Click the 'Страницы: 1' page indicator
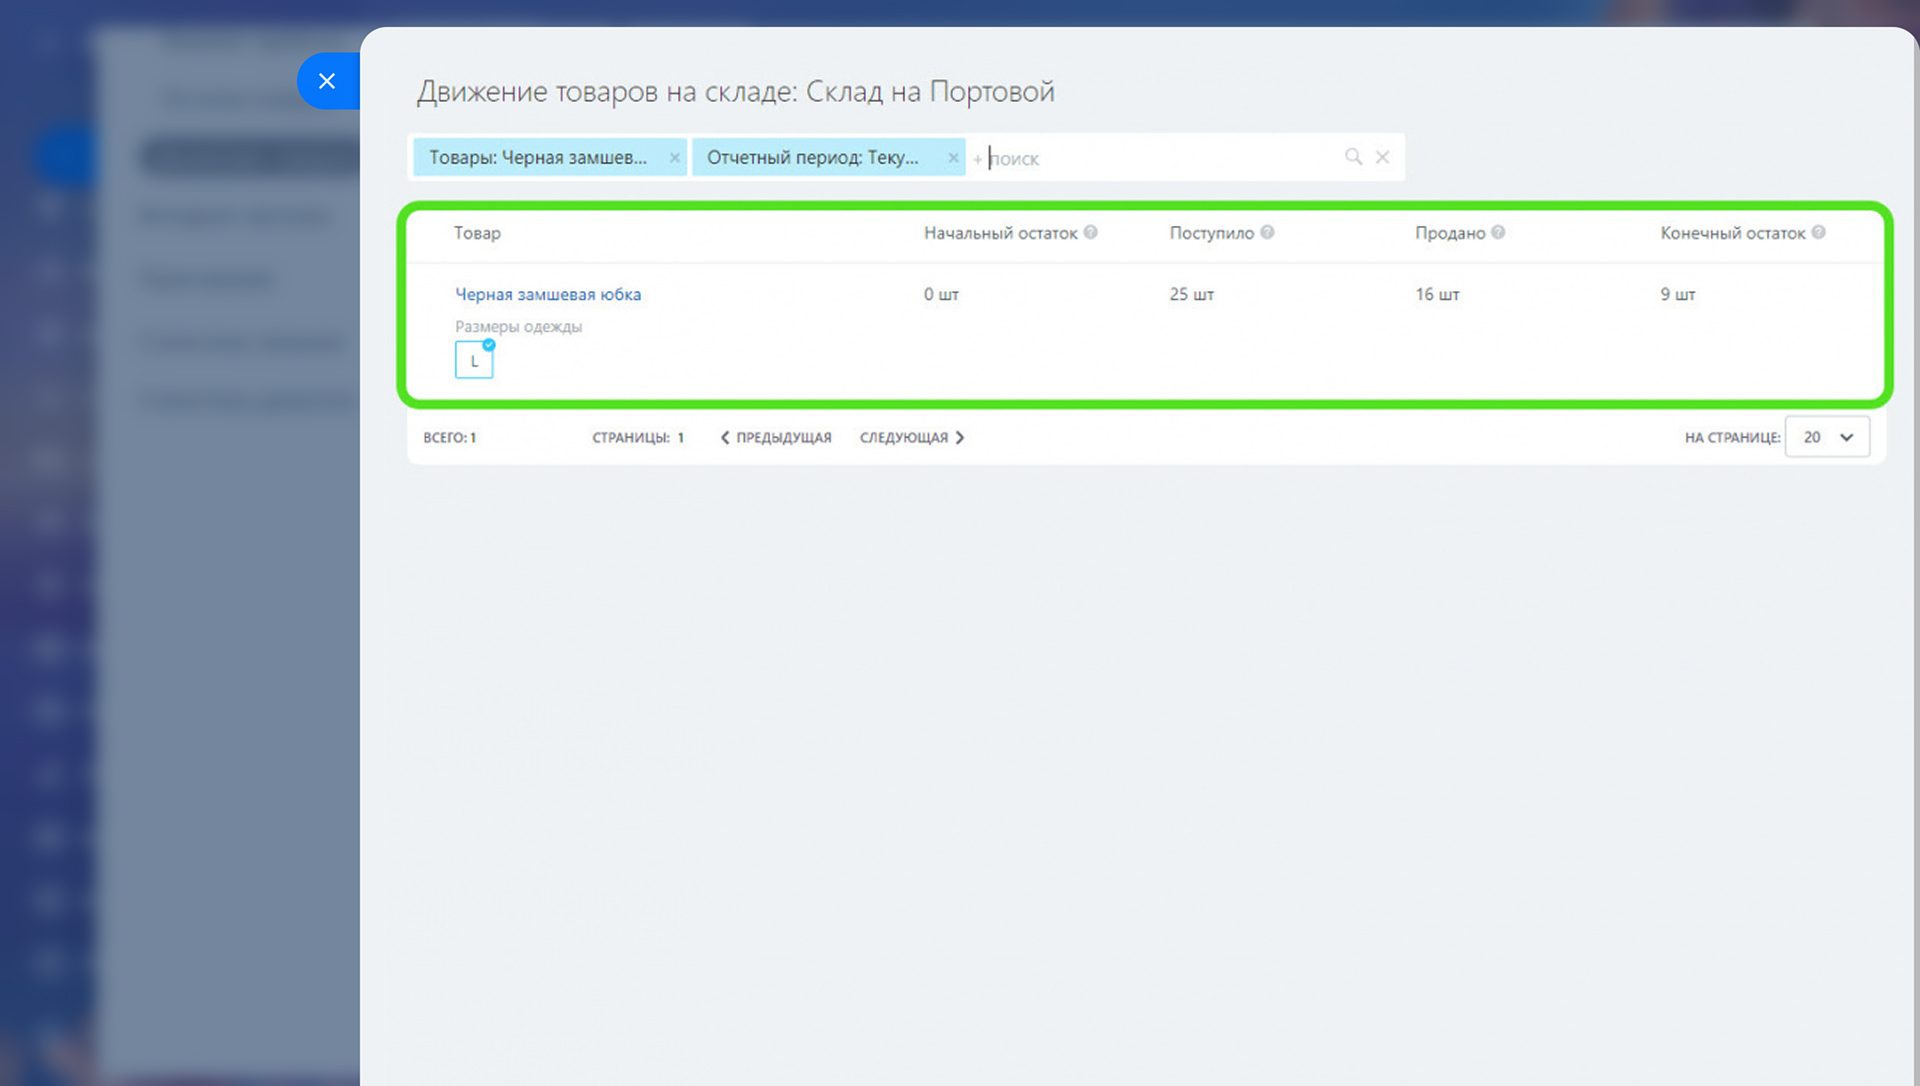Screen dimensions: 1920x1086 (x=638, y=438)
